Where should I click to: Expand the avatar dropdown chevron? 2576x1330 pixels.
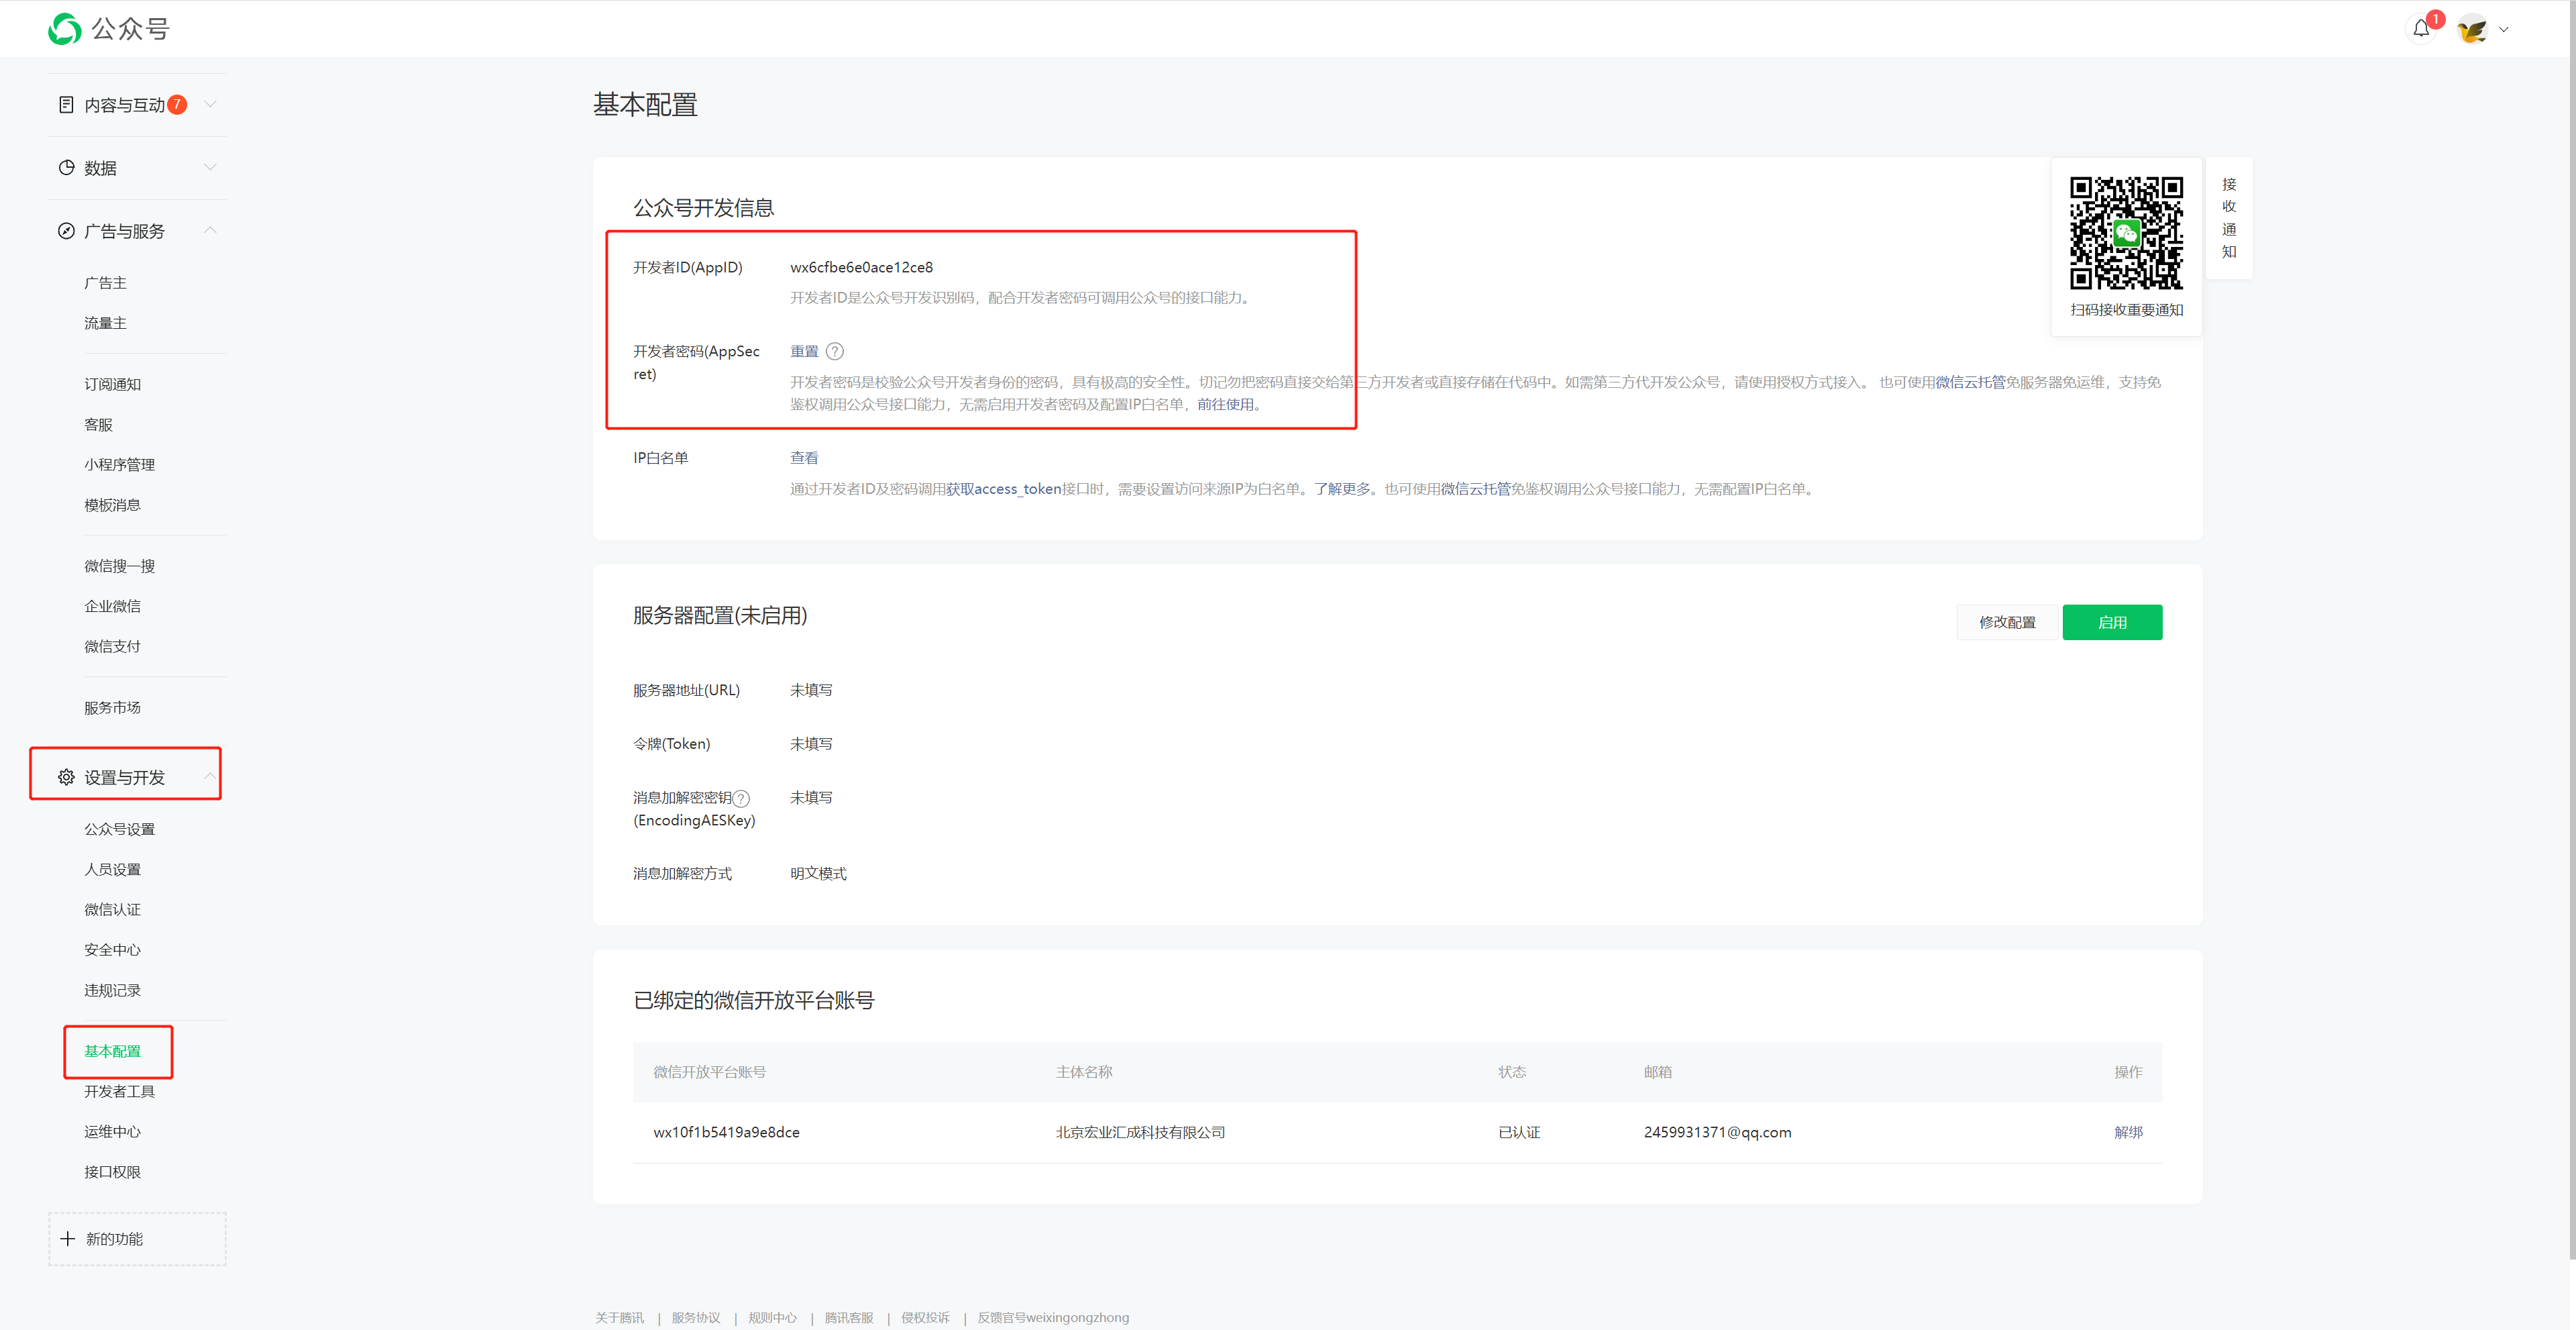[x=2504, y=30]
